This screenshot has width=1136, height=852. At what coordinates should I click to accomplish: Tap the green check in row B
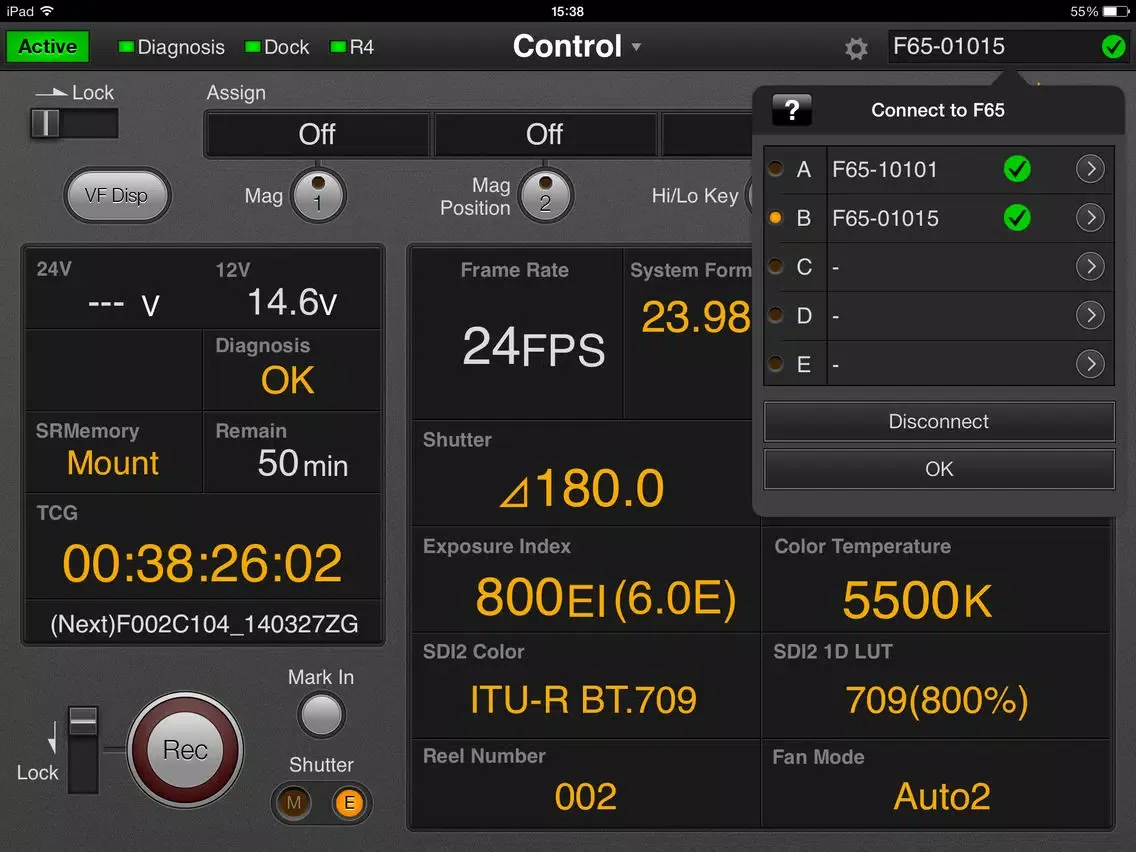click(1017, 217)
